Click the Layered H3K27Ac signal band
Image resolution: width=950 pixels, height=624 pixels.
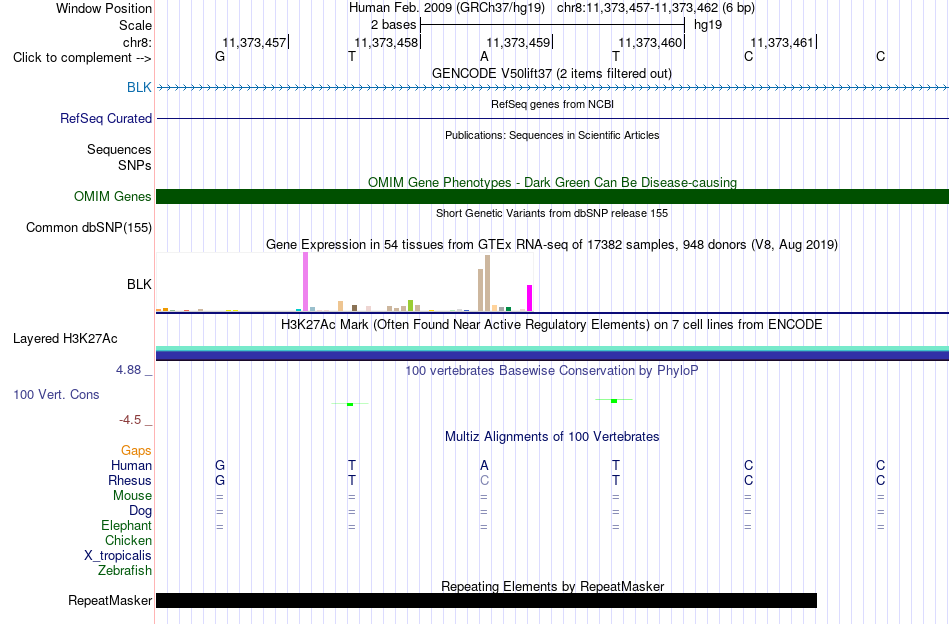pyautogui.click(x=552, y=353)
